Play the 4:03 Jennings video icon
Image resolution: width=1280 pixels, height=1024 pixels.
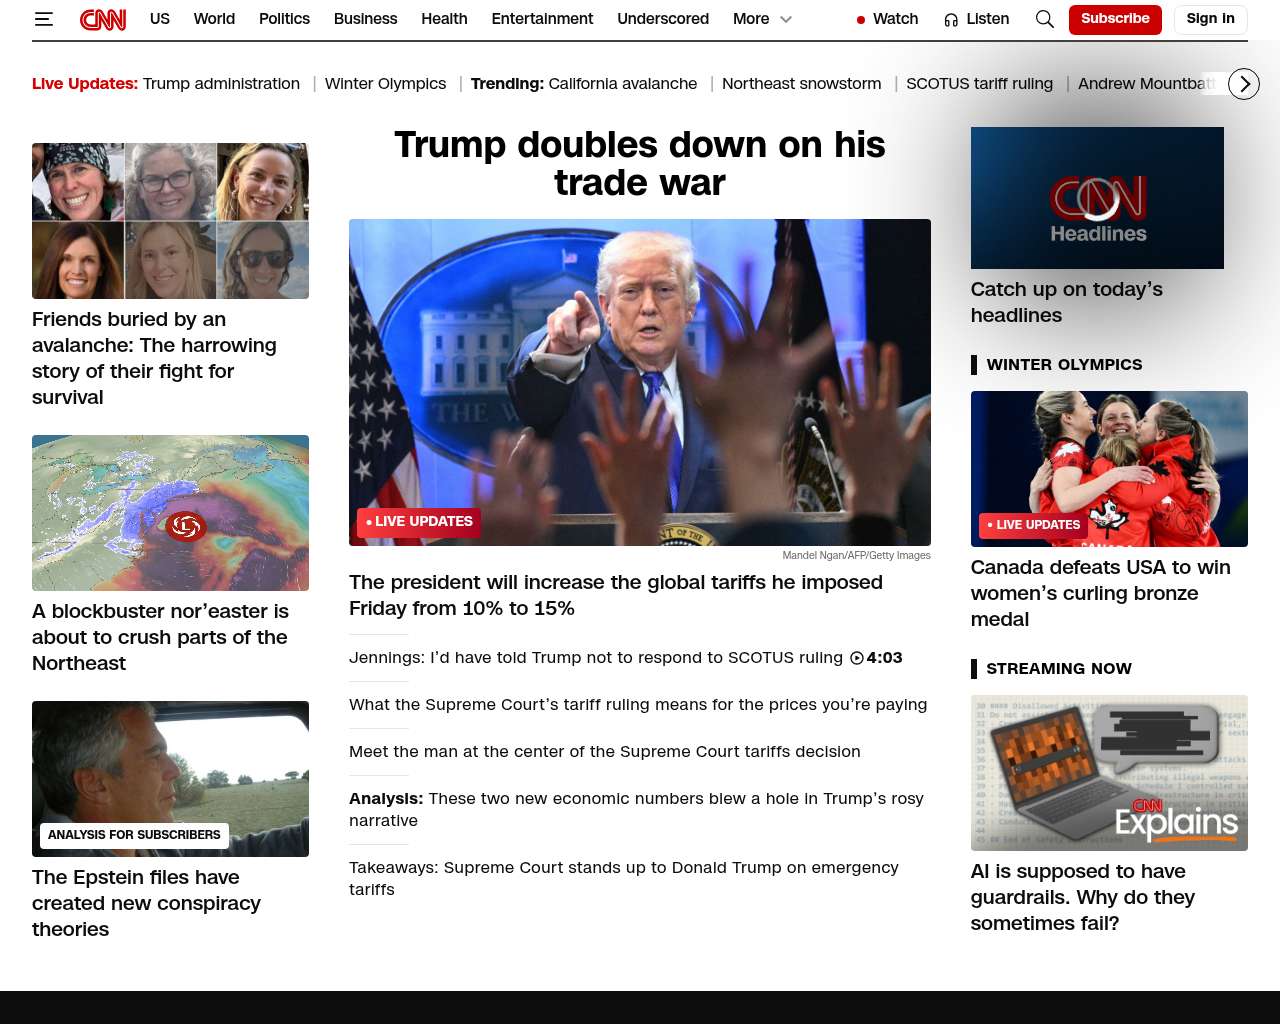[x=857, y=658]
